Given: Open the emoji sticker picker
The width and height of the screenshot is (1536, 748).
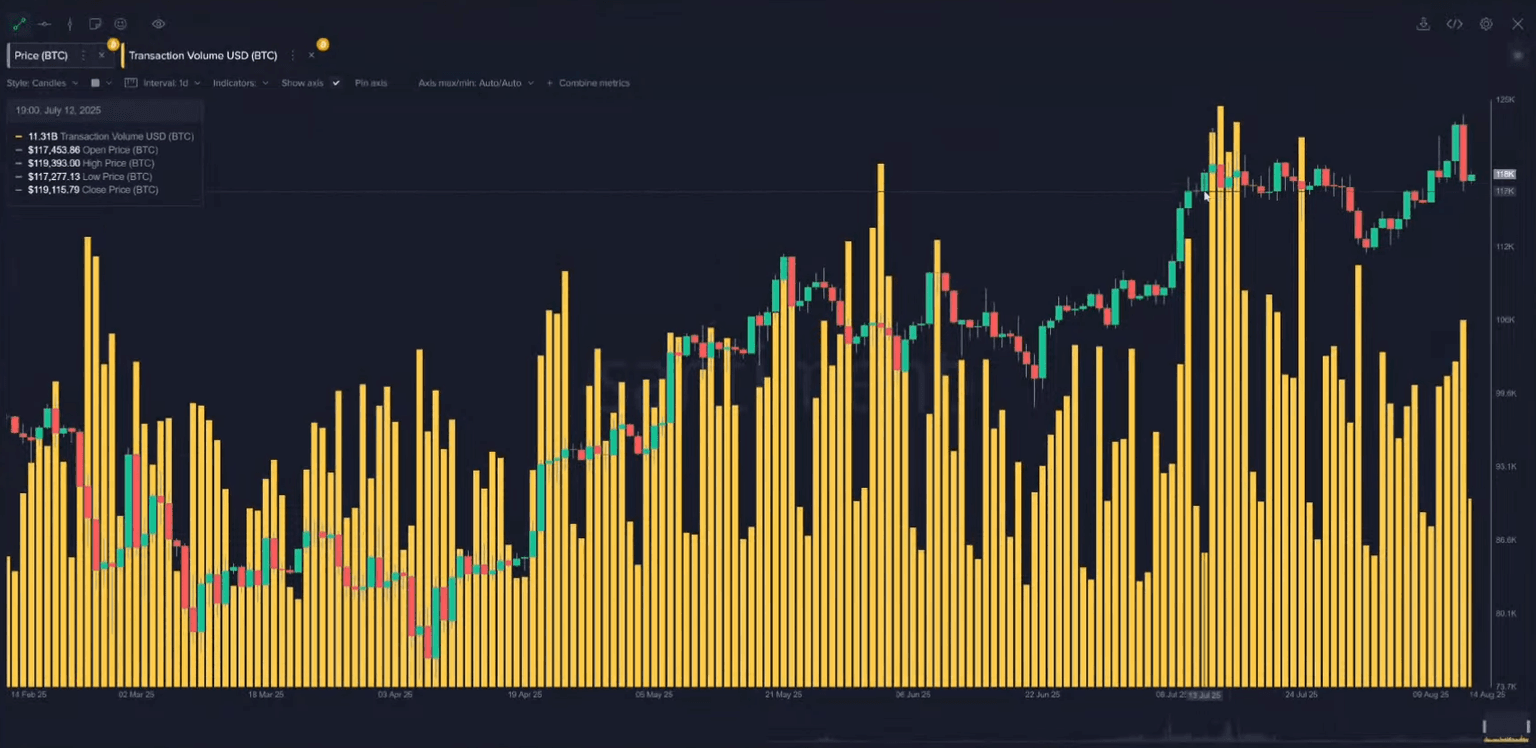Looking at the screenshot, I should pyautogui.click(x=121, y=24).
